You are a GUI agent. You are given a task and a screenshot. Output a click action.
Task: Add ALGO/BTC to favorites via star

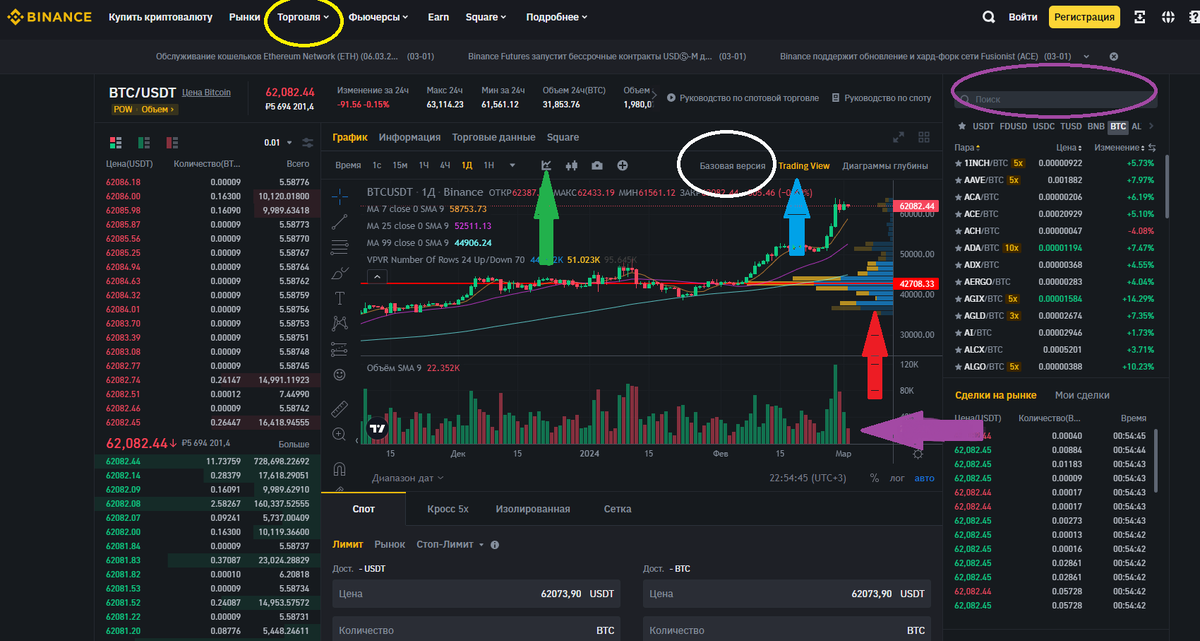(x=960, y=367)
